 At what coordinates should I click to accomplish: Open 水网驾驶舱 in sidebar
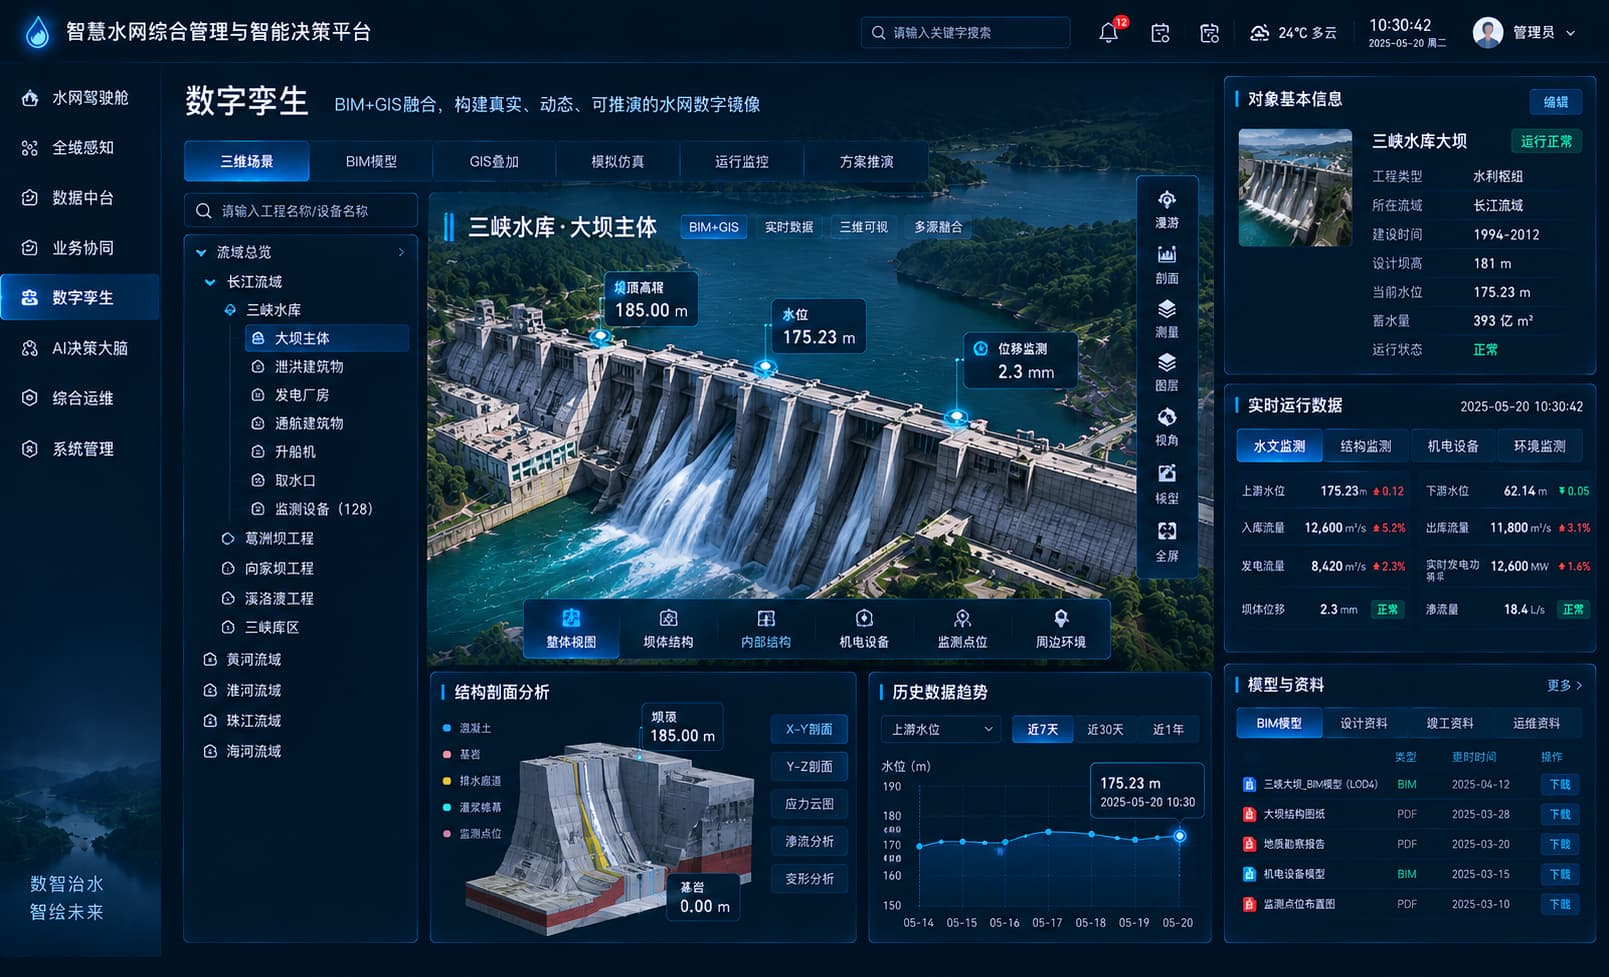[x=80, y=98]
